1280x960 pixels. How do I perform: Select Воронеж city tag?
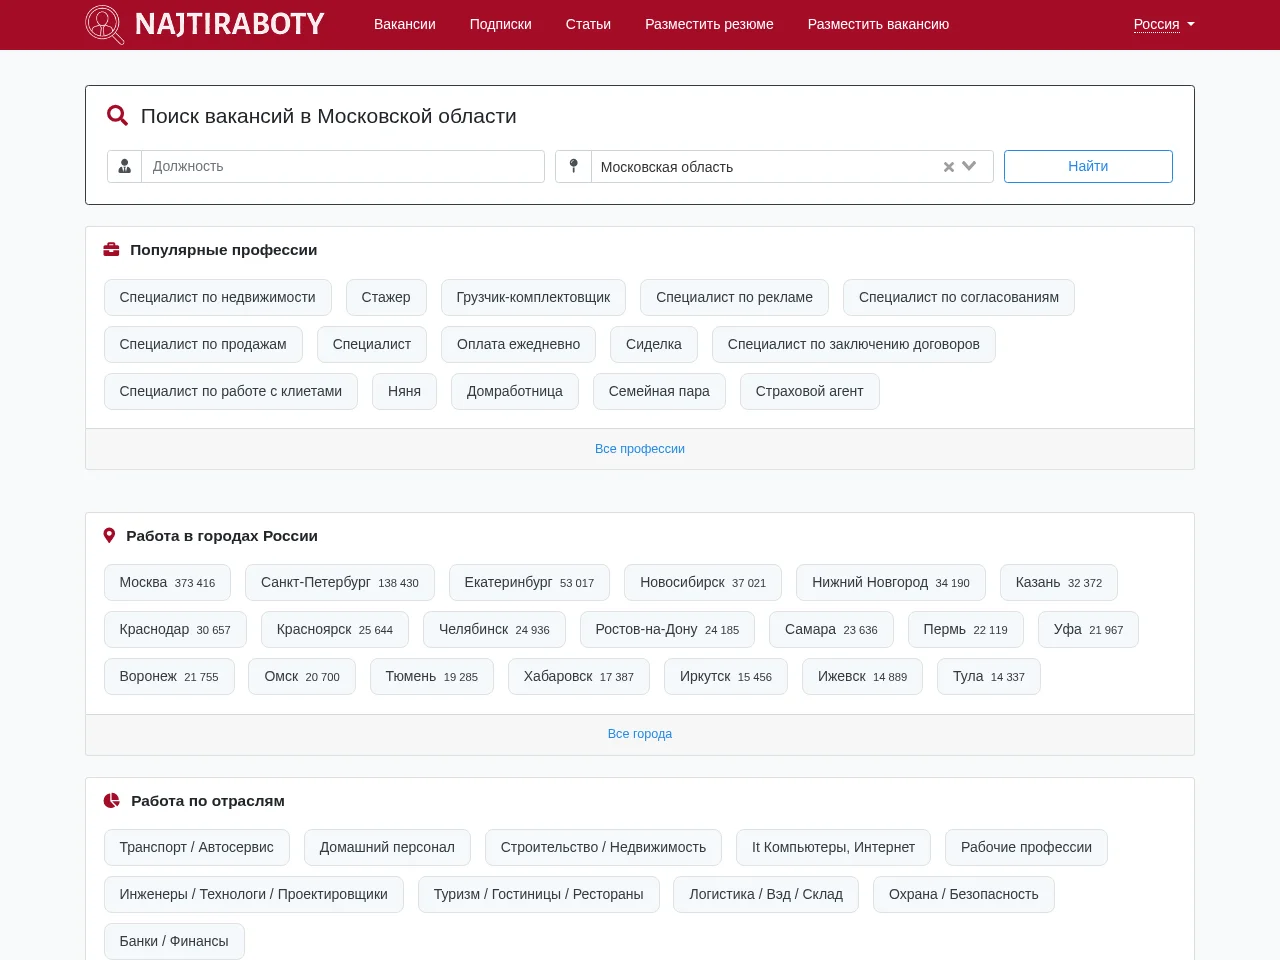pos(169,677)
